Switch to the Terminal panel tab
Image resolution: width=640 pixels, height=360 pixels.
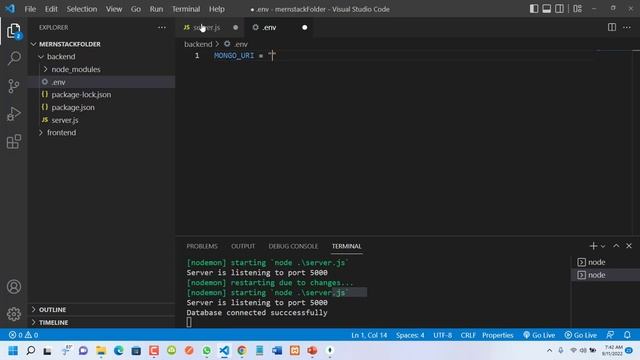tap(347, 246)
